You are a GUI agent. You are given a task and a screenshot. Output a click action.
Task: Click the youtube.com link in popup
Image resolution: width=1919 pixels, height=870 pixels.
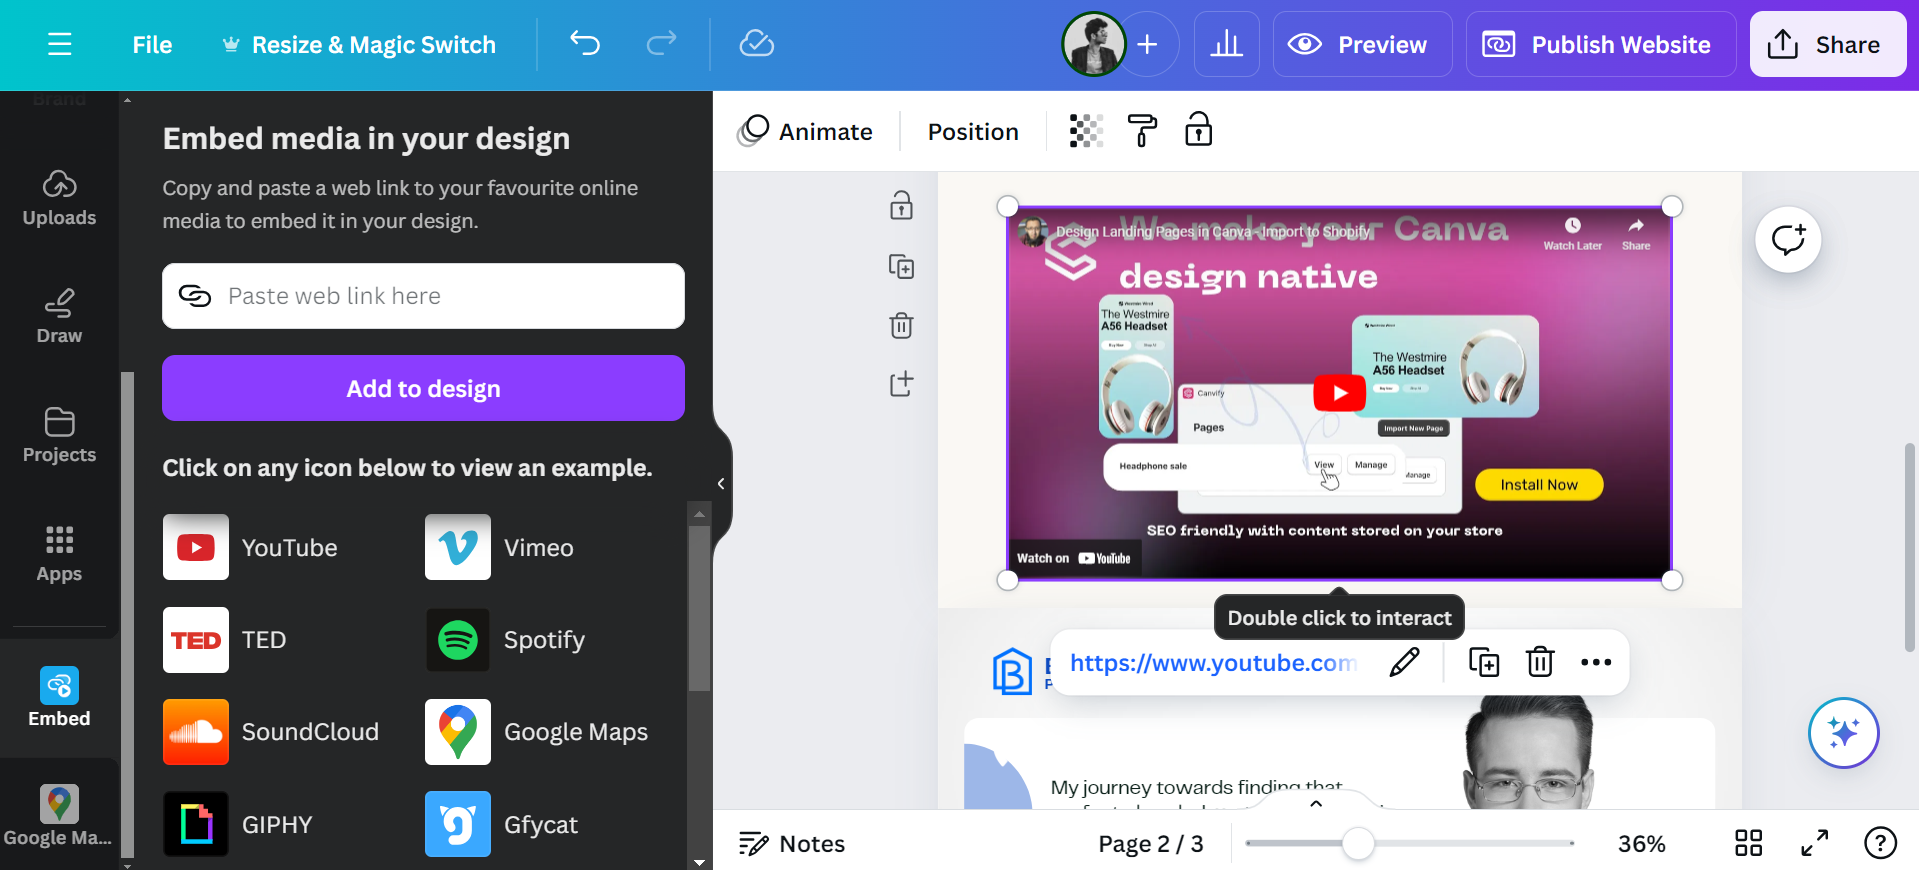tap(1213, 663)
